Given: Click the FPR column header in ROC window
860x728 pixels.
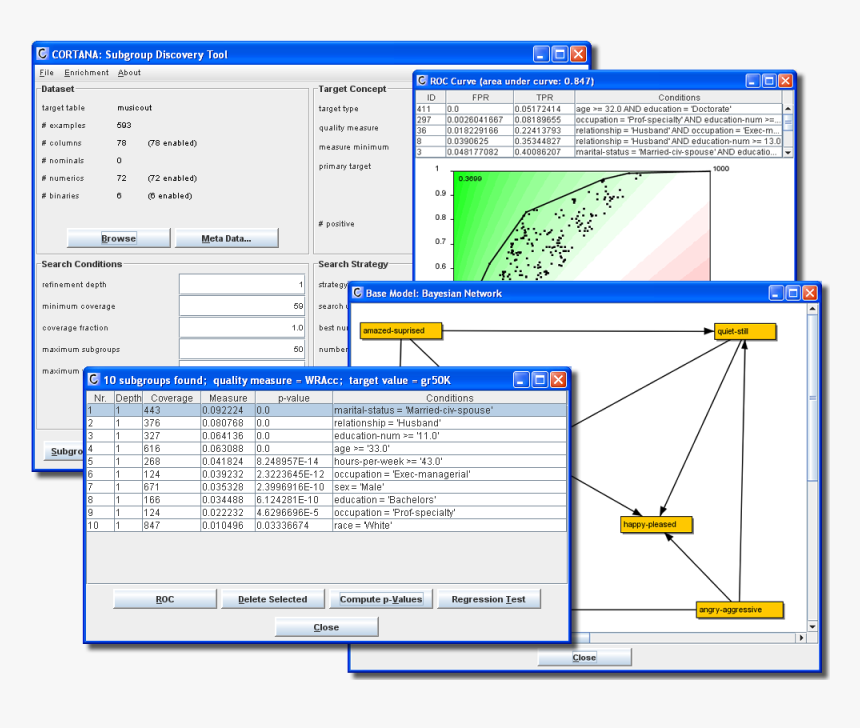Looking at the screenshot, I should pos(480,97).
